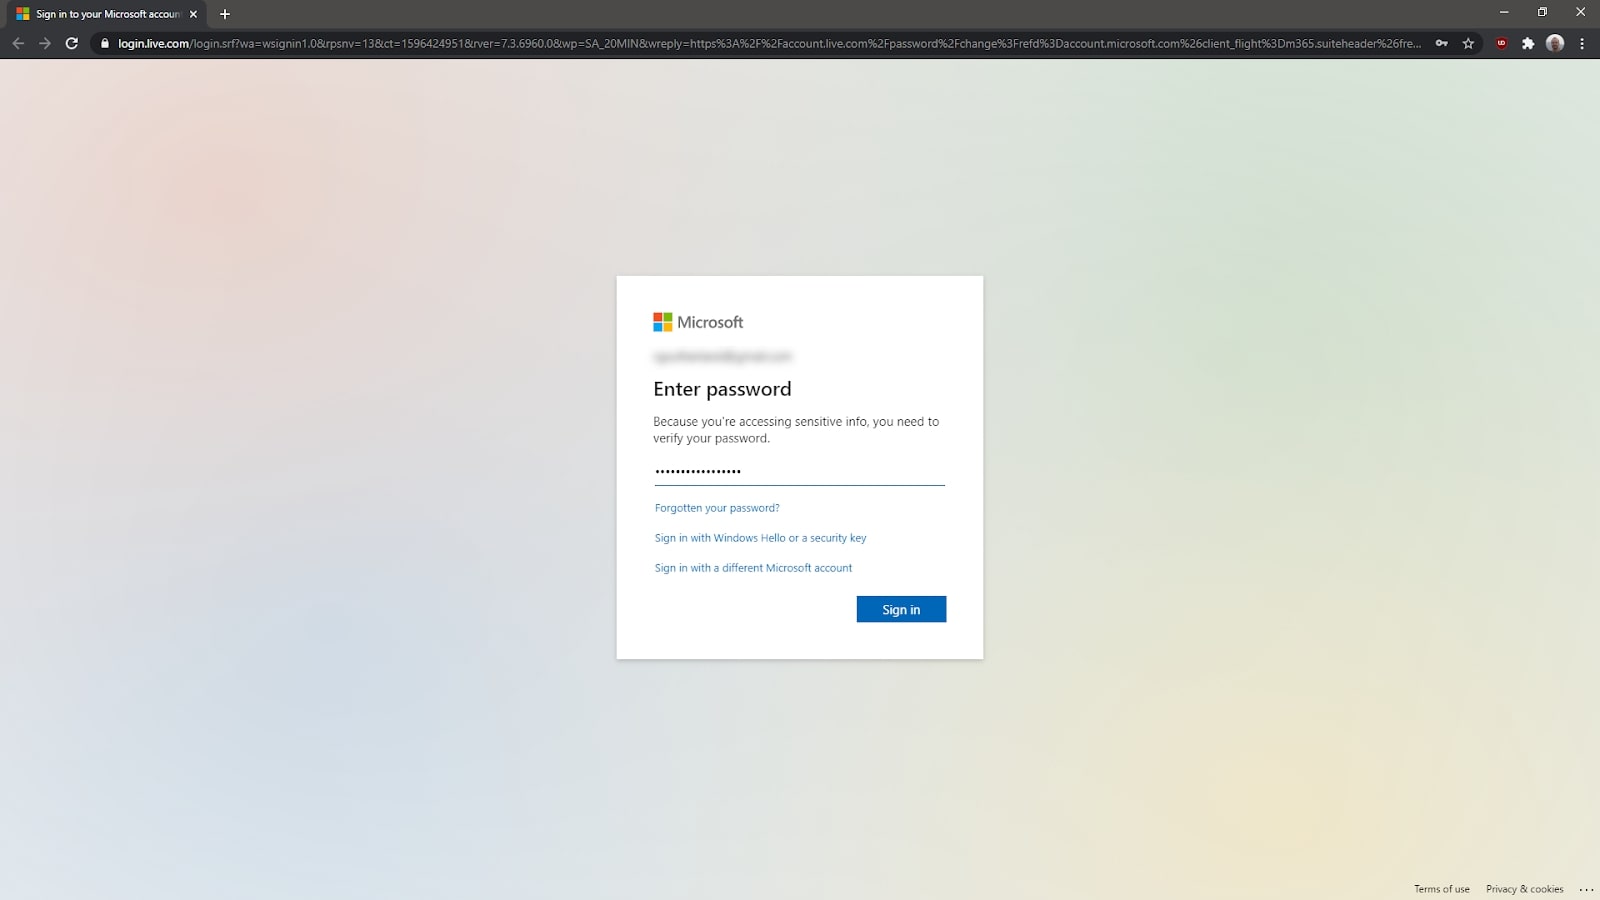The height and width of the screenshot is (900, 1600).
Task: Open the Privacy & cookies link
Action: (x=1524, y=889)
